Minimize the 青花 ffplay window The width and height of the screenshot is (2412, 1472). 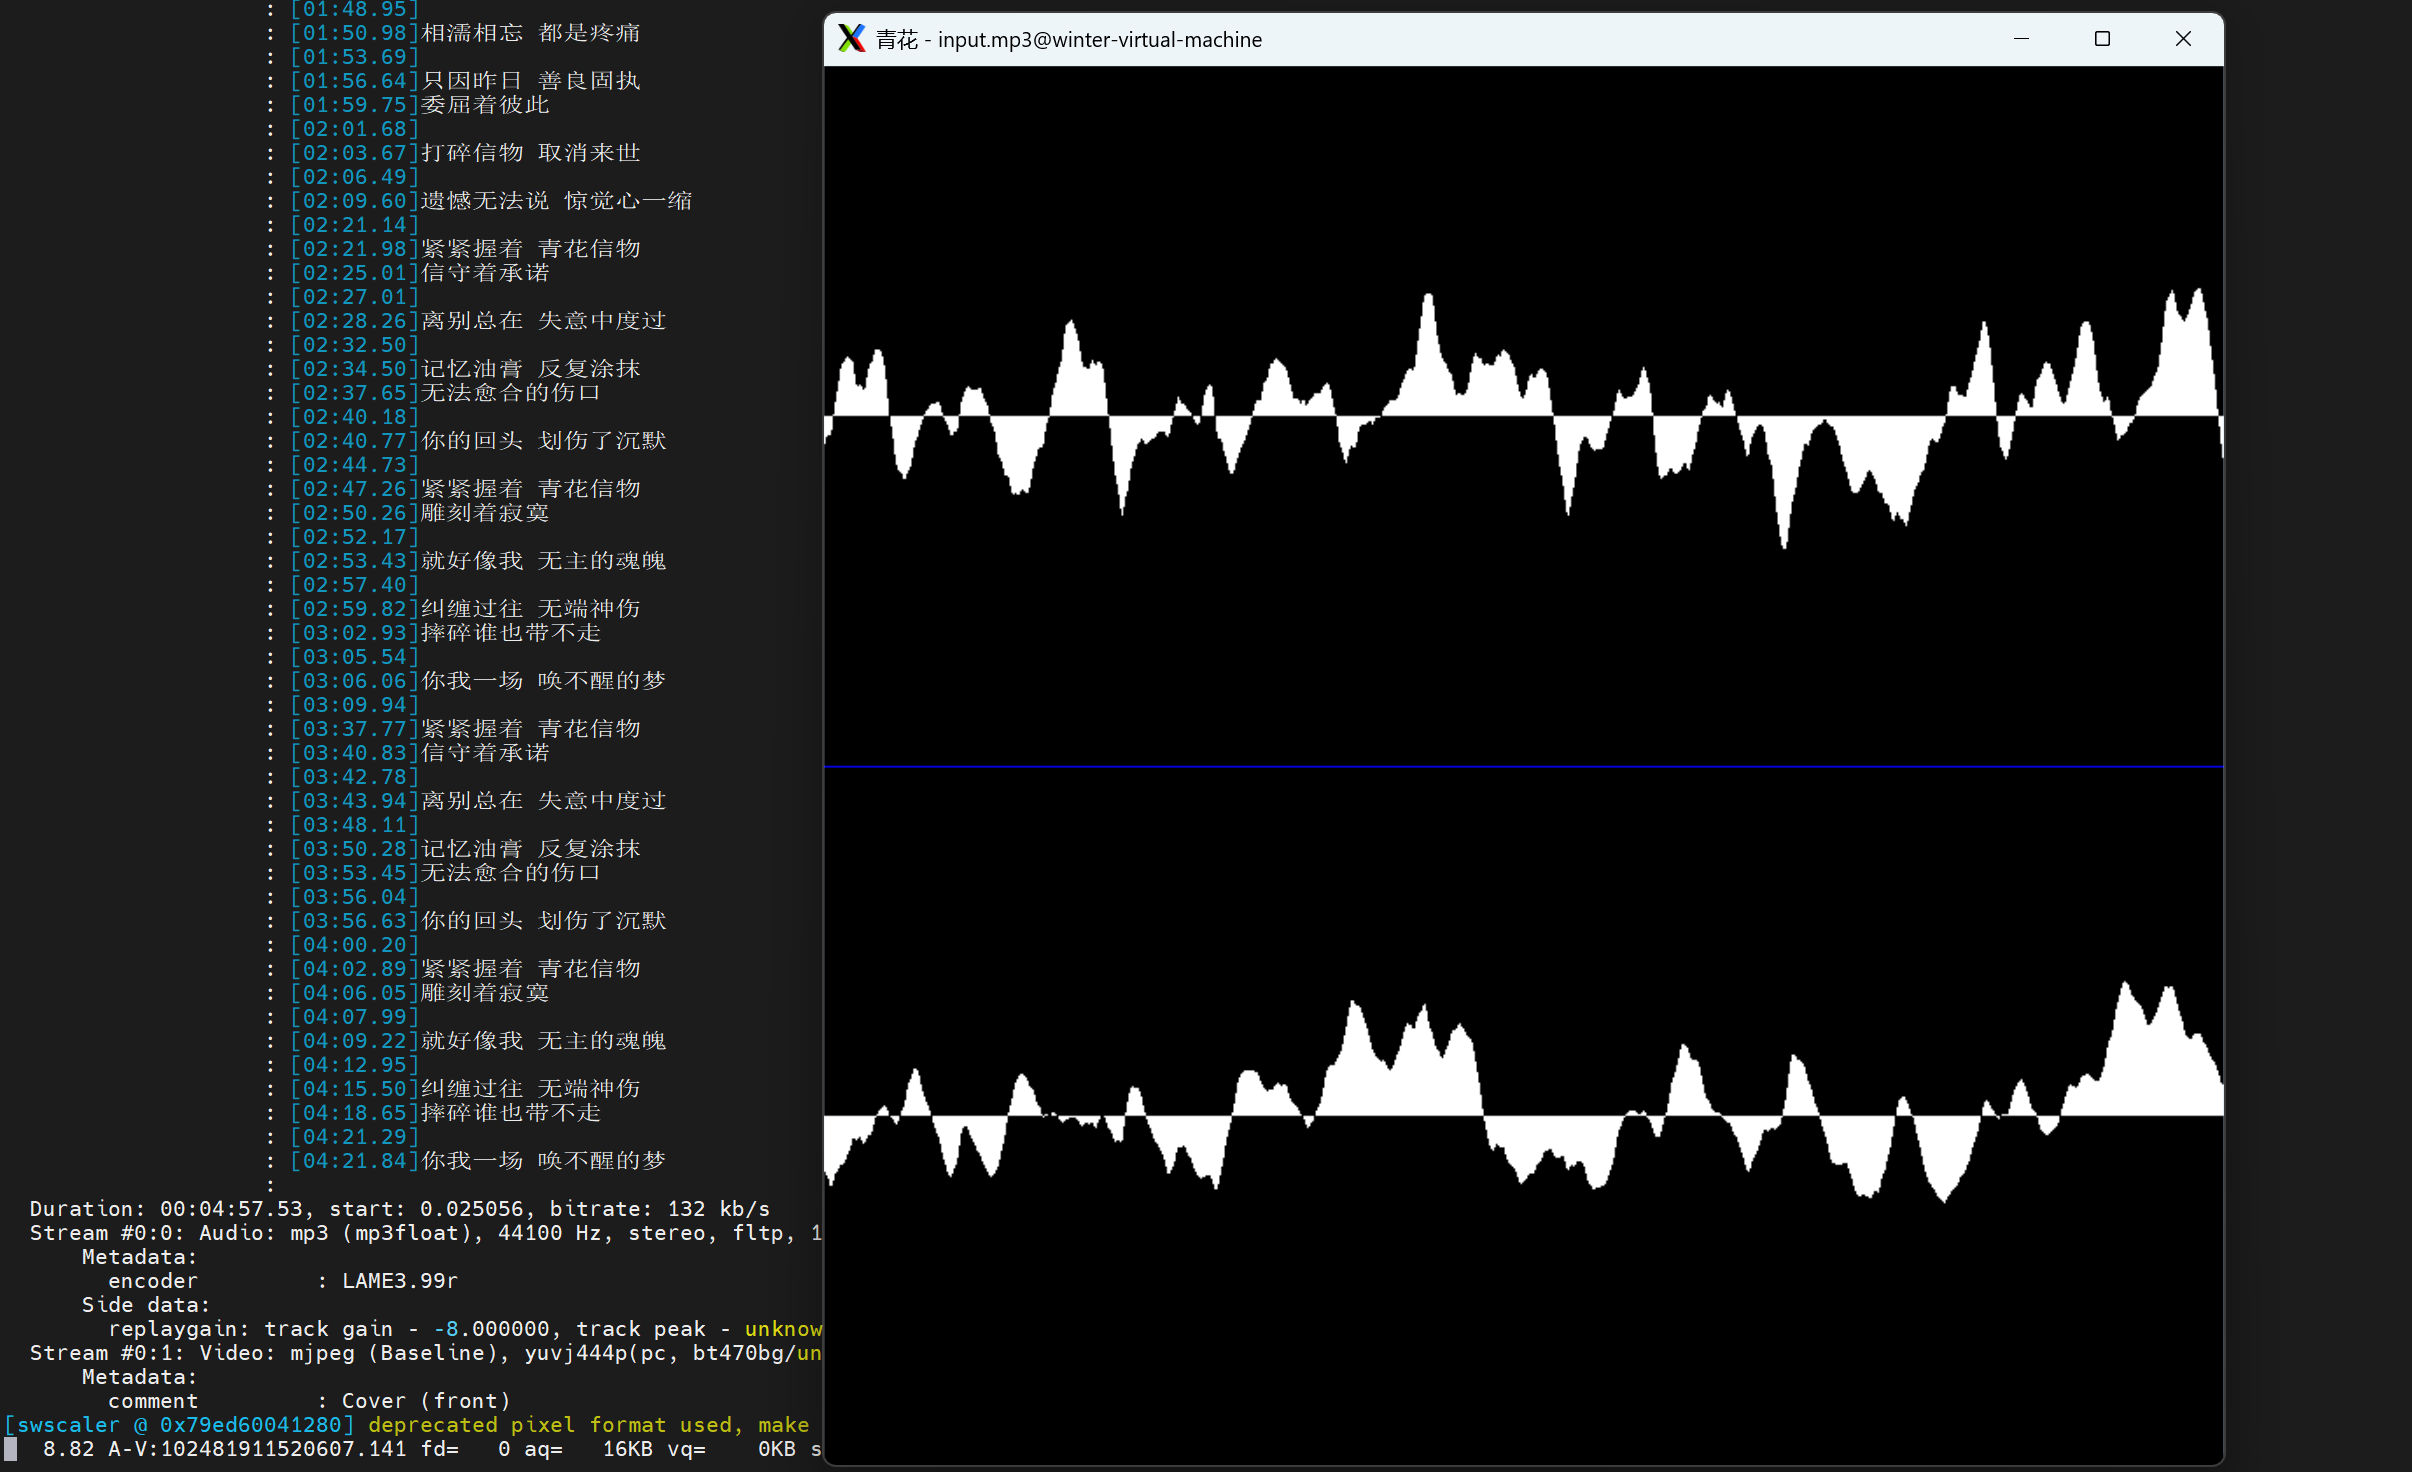click(x=2021, y=39)
